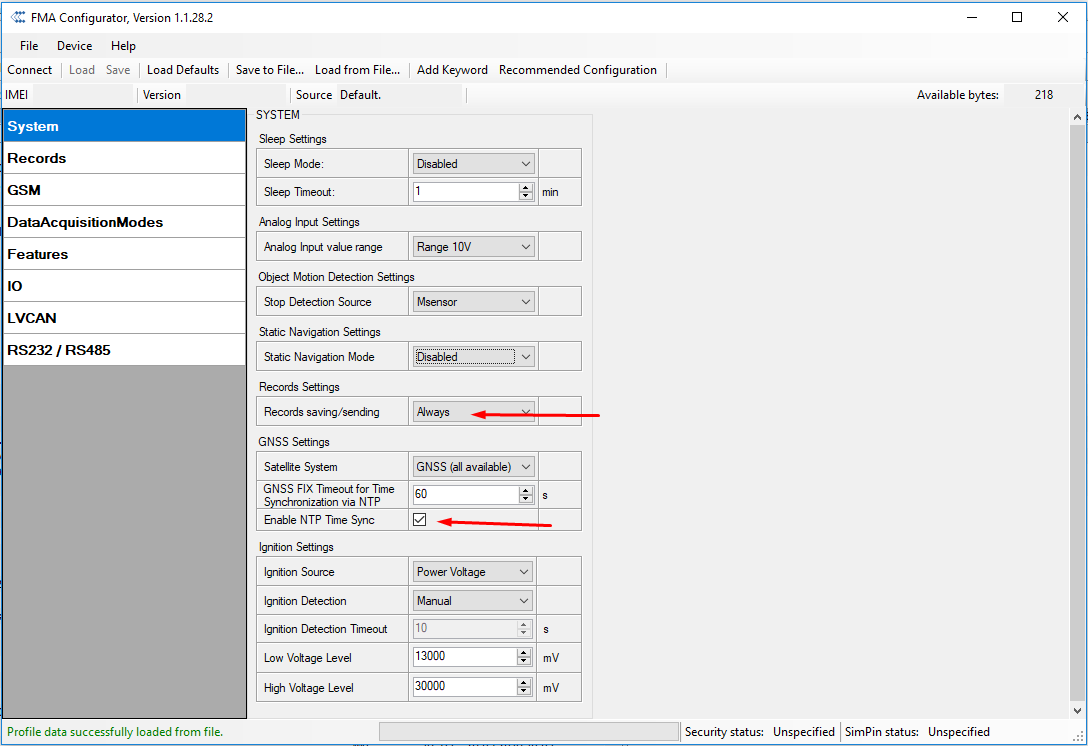Click the Low Voltage Level input field
This screenshot has width=1088, height=746.
[x=464, y=658]
